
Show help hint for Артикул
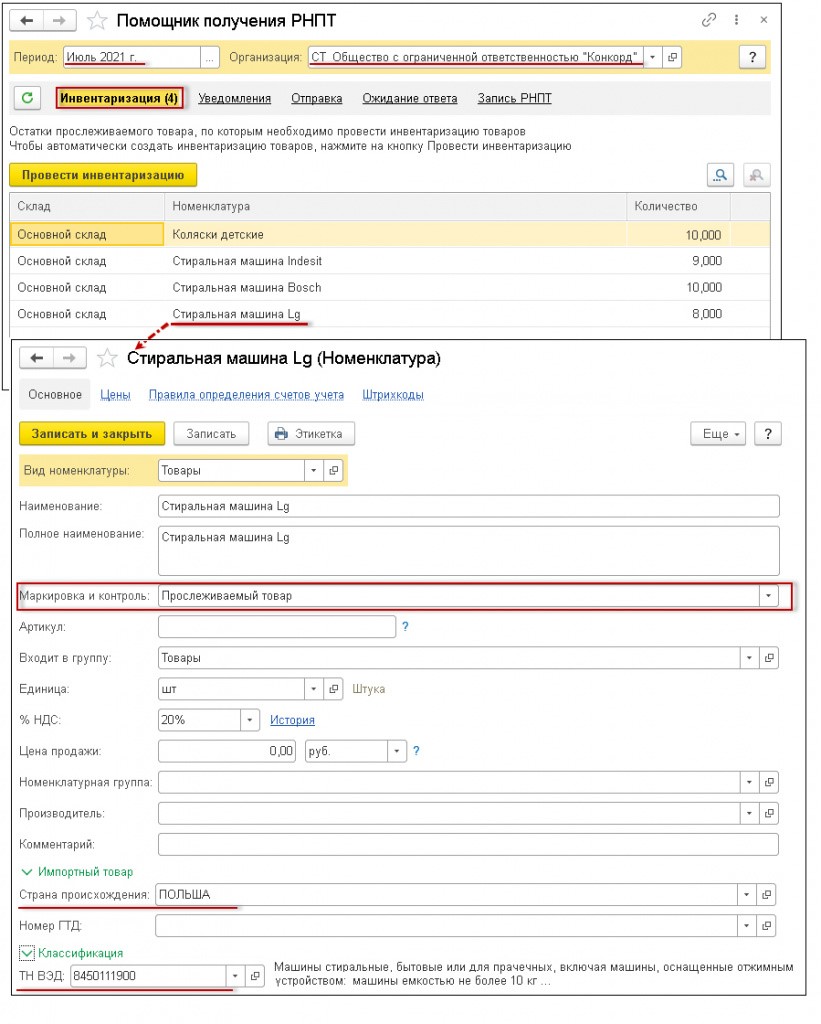coord(405,626)
